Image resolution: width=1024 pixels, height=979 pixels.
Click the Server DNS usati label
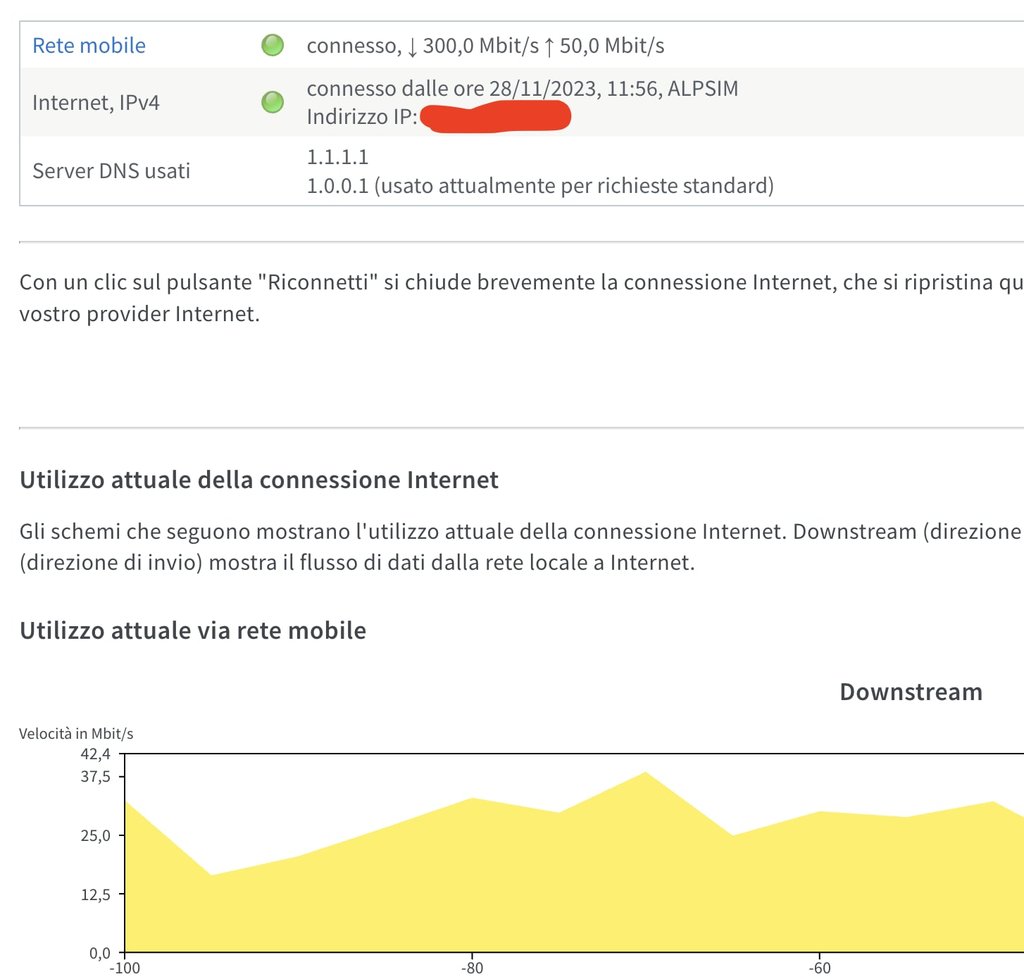[111, 170]
